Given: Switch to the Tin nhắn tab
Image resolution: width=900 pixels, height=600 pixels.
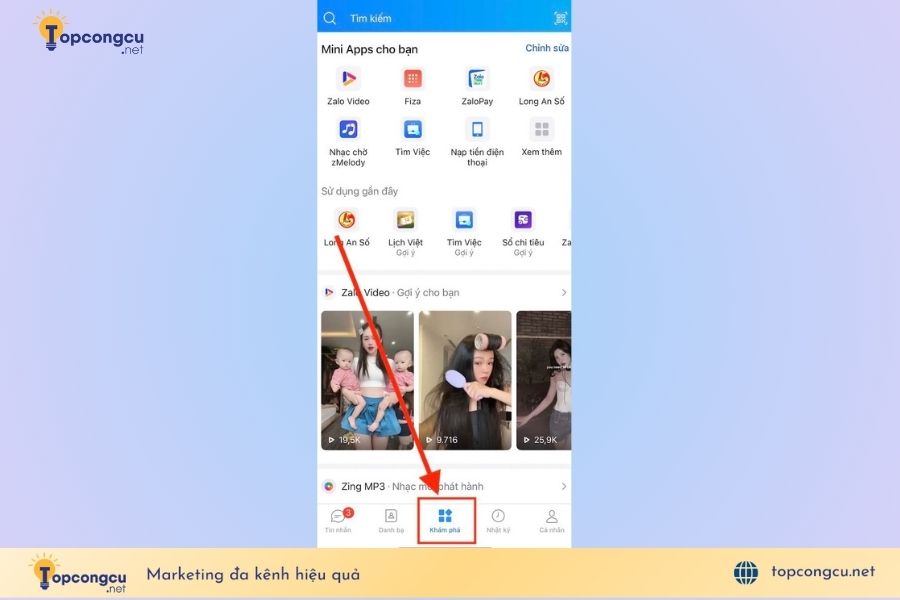Looking at the screenshot, I should pyautogui.click(x=338, y=520).
